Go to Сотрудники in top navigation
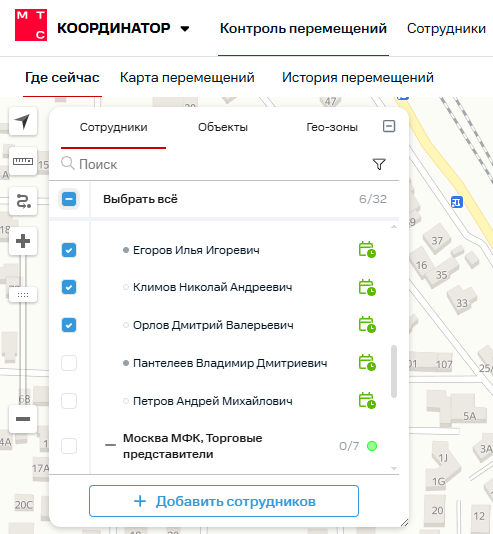The image size is (493, 534). coord(446,29)
